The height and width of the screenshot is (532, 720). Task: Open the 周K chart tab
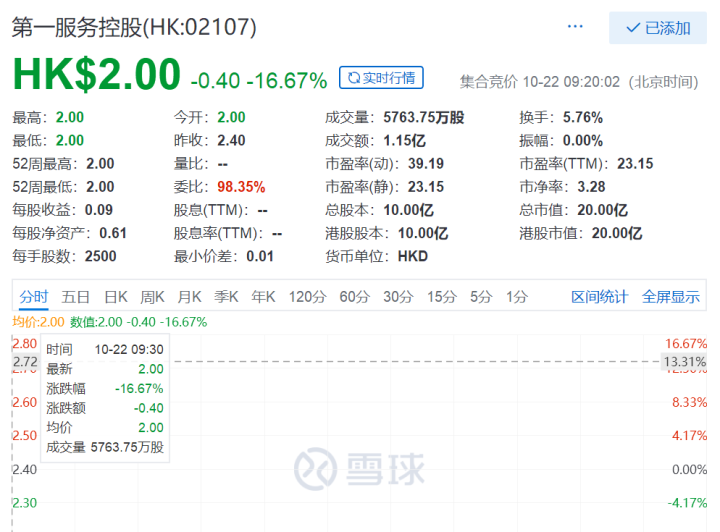click(x=152, y=297)
